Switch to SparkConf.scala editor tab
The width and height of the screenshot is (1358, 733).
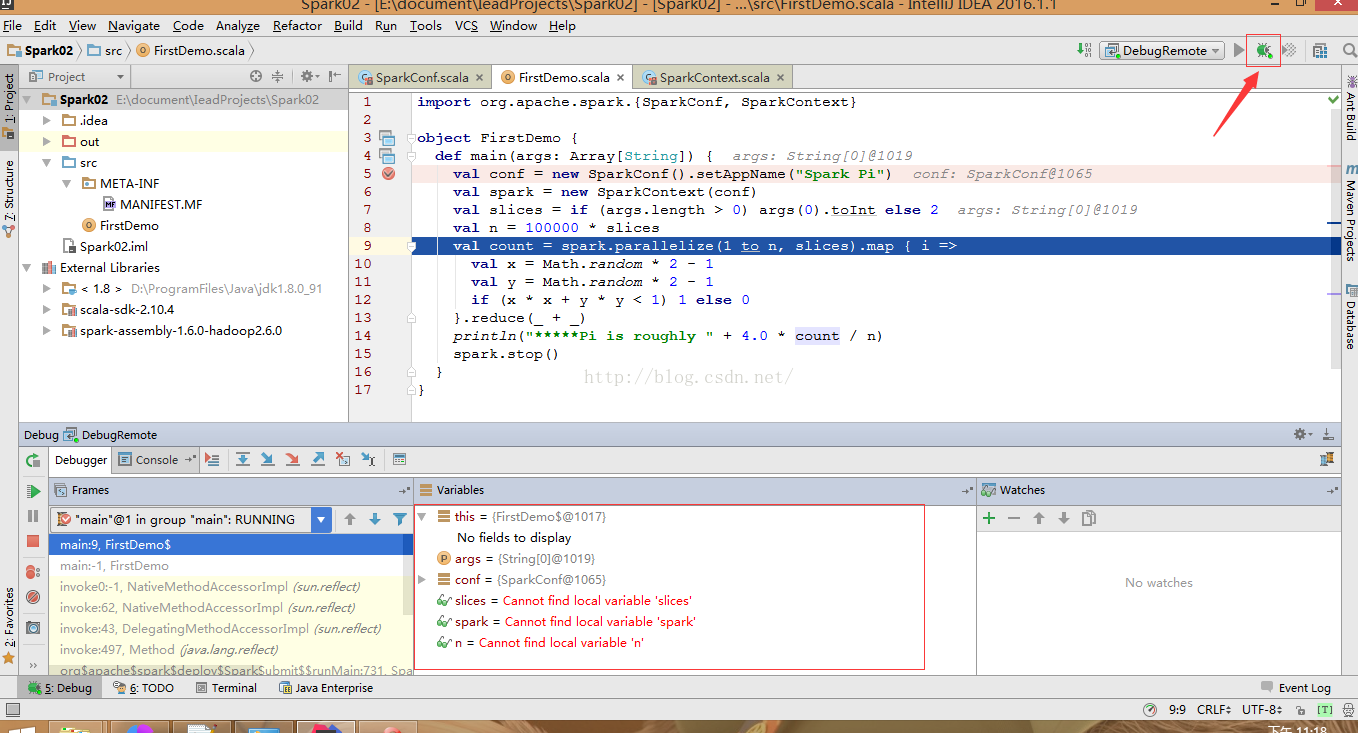click(421, 77)
